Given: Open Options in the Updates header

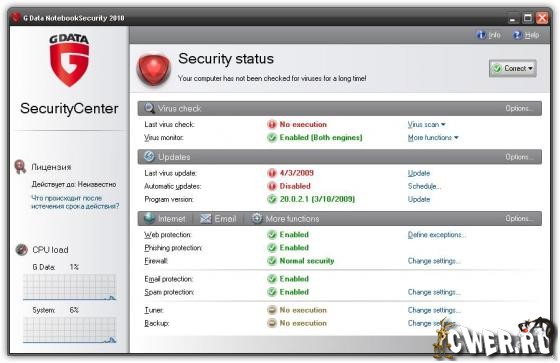Looking at the screenshot, I should coord(519,157).
